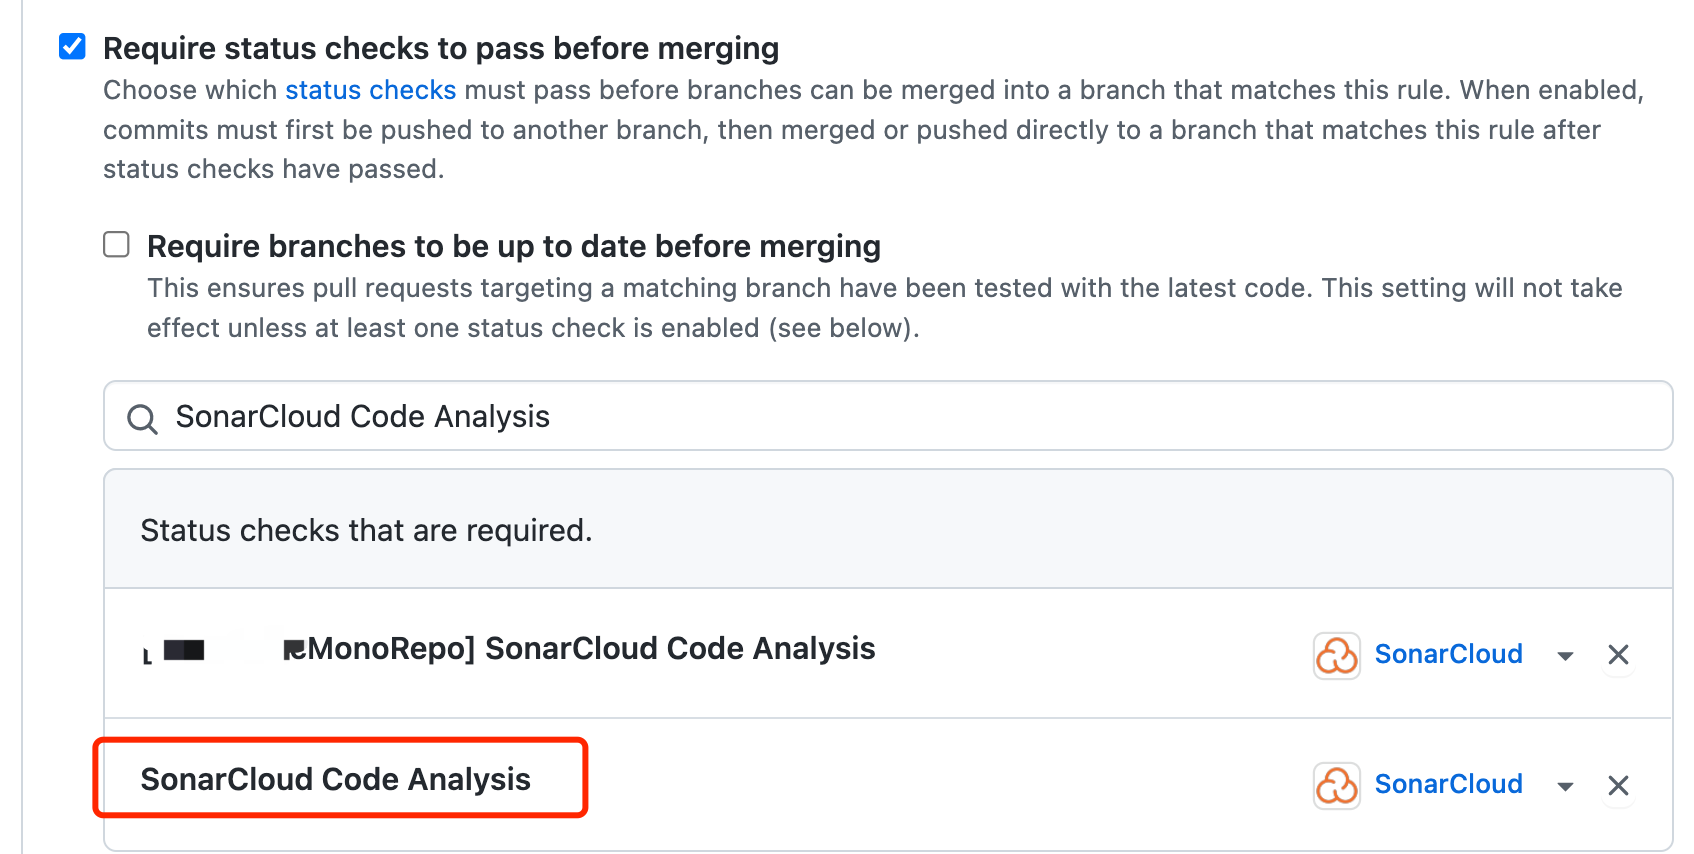Click the X to remove the MonoRepo check
1694x854 pixels.
1618,655
